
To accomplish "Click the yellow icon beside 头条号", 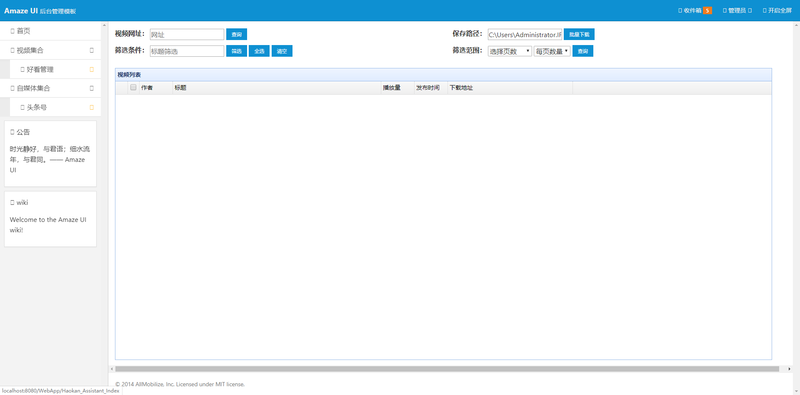I will pos(92,108).
